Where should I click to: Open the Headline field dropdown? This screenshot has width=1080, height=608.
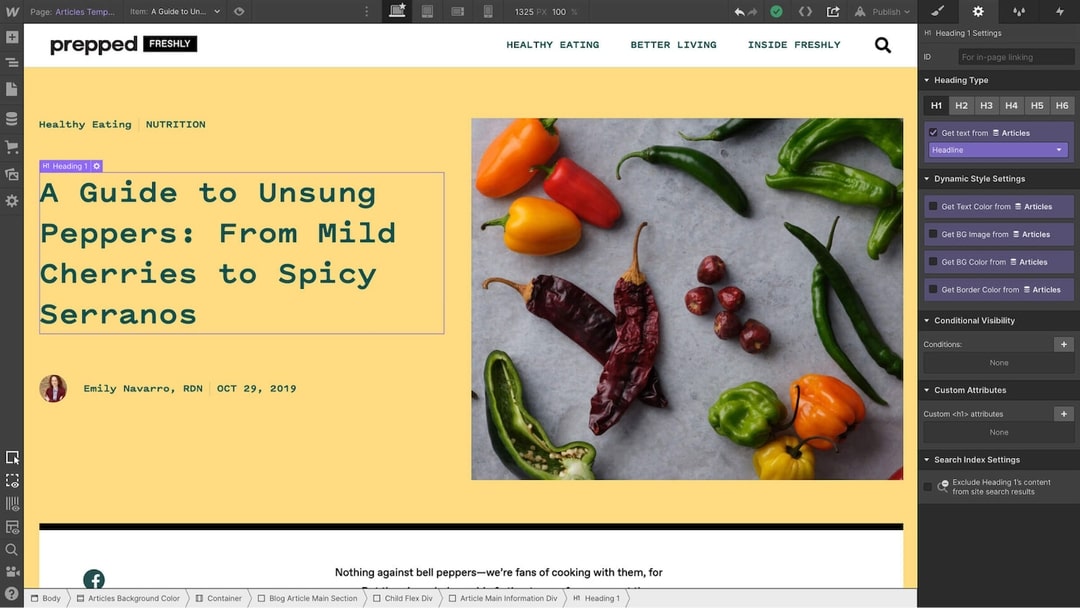click(x=998, y=150)
